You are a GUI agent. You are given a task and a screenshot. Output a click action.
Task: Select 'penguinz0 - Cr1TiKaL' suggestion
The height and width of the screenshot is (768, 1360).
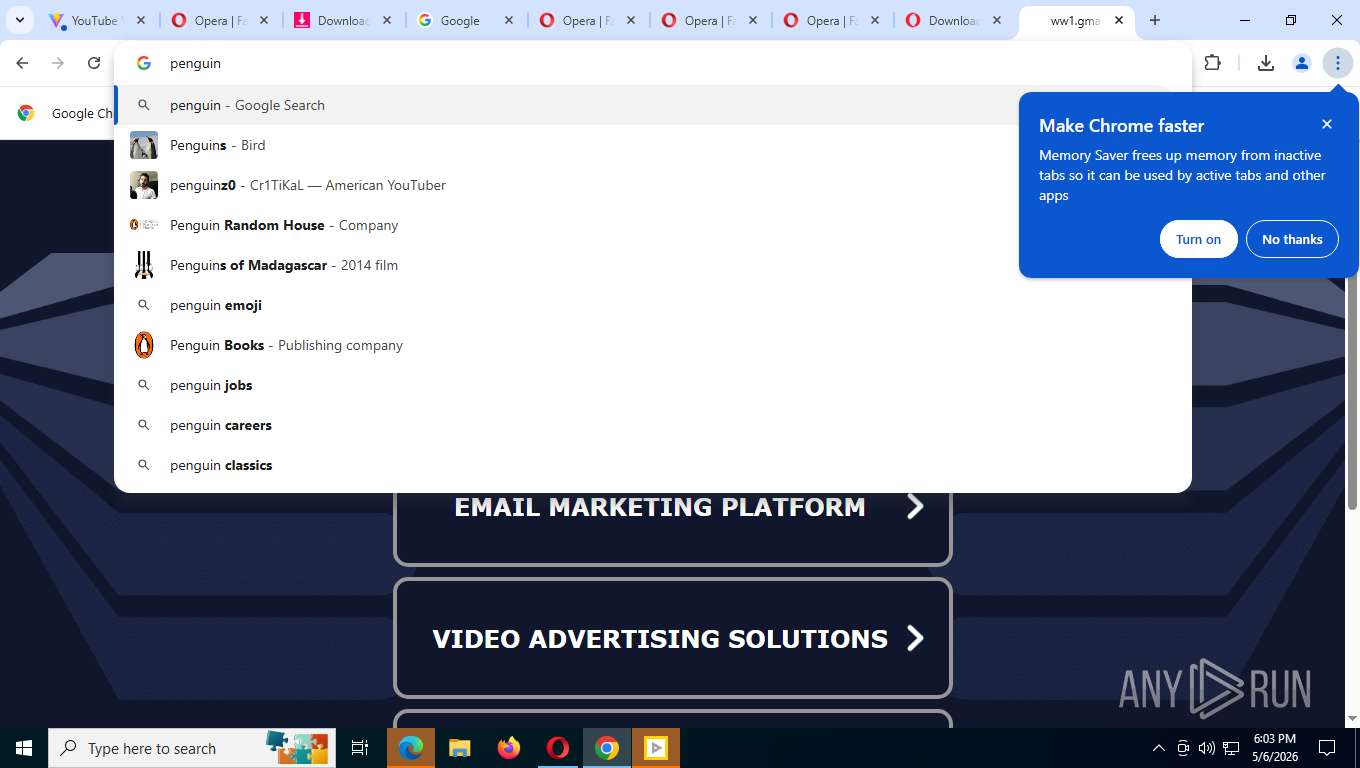[x=653, y=185]
